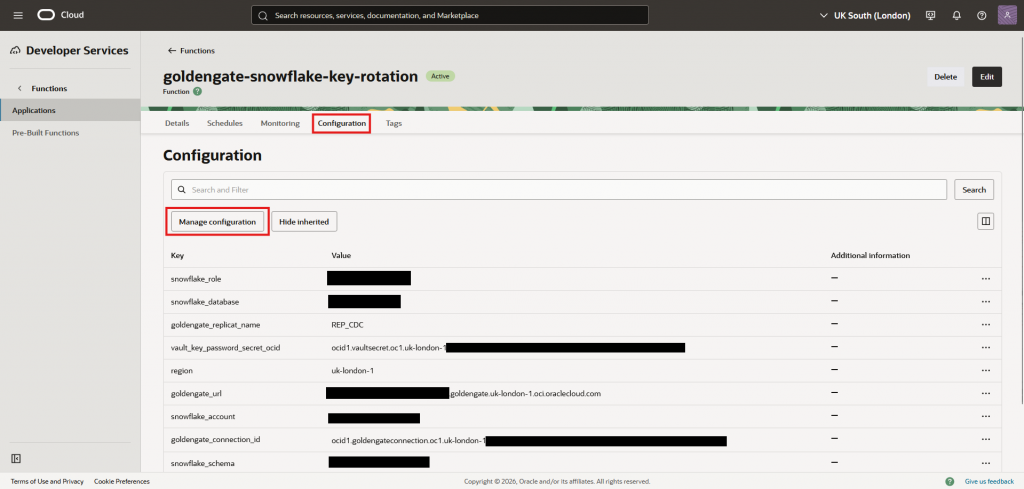Screen dimensions: 1024x489
Task: Open actions menu for goldengate_url row
Action: click(985, 394)
